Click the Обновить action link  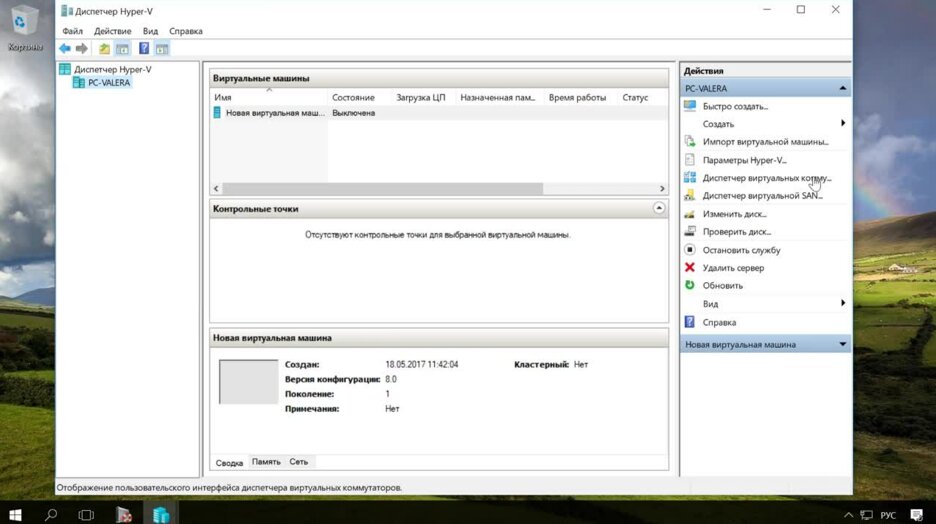(x=723, y=286)
